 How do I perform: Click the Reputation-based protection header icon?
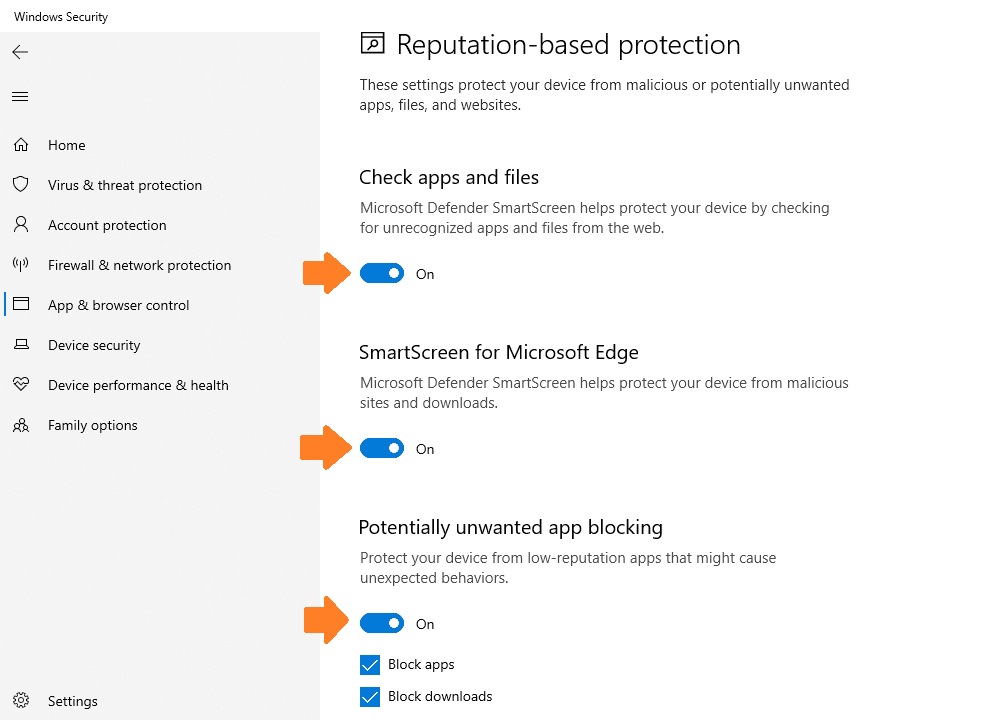372,44
